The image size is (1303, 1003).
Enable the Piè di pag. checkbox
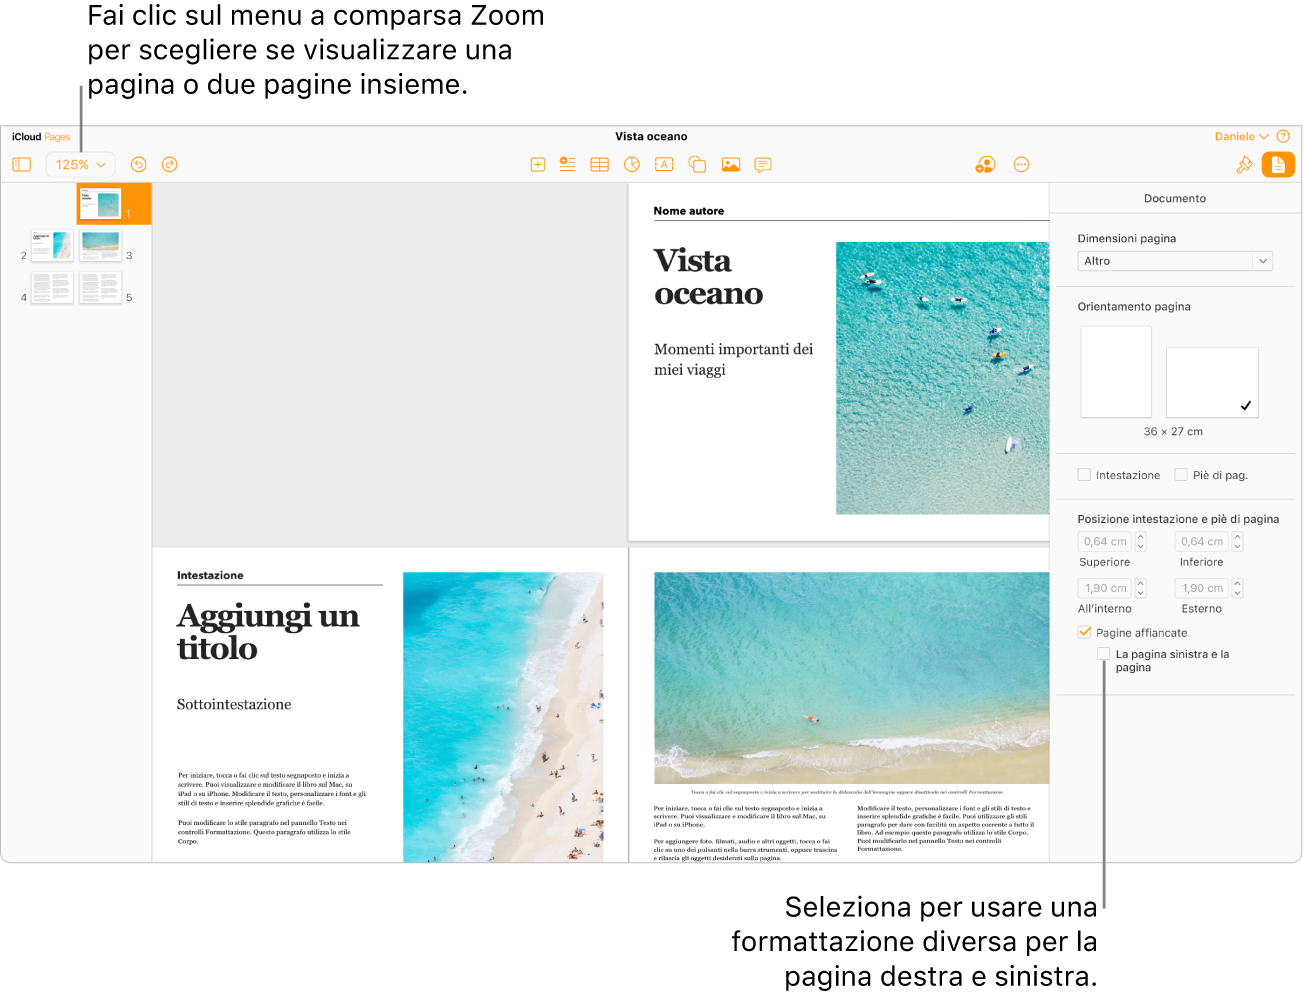click(1181, 475)
